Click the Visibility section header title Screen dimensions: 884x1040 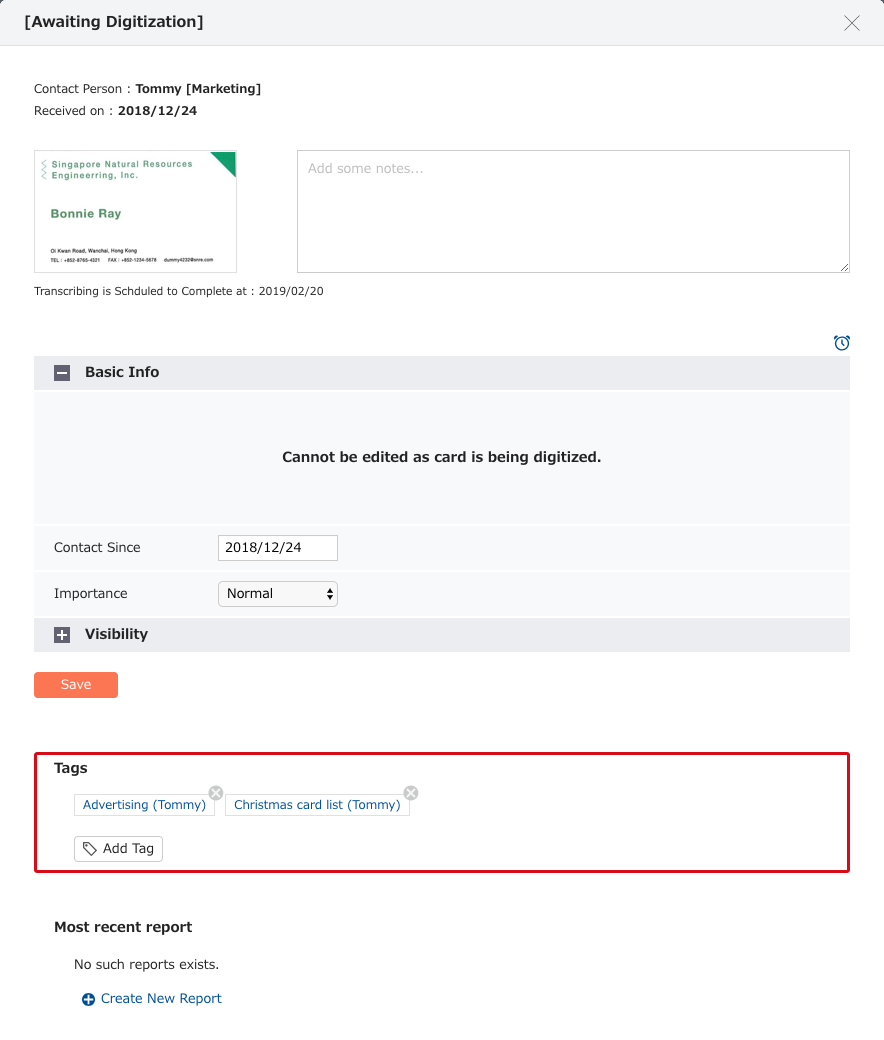pyautogui.click(x=116, y=634)
